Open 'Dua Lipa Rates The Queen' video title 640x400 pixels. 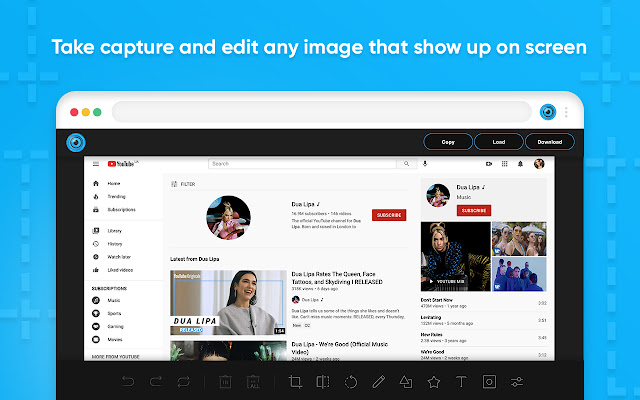pos(337,278)
